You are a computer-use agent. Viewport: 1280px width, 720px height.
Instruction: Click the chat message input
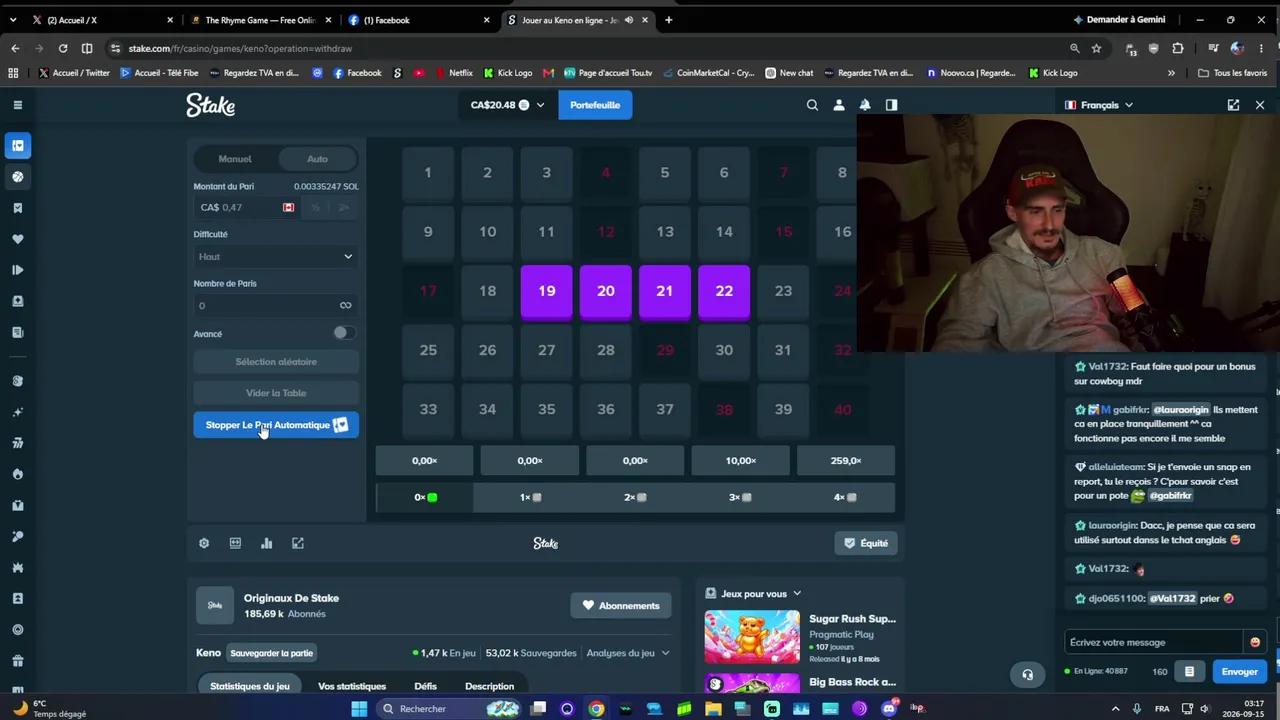(x=1155, y=642)
